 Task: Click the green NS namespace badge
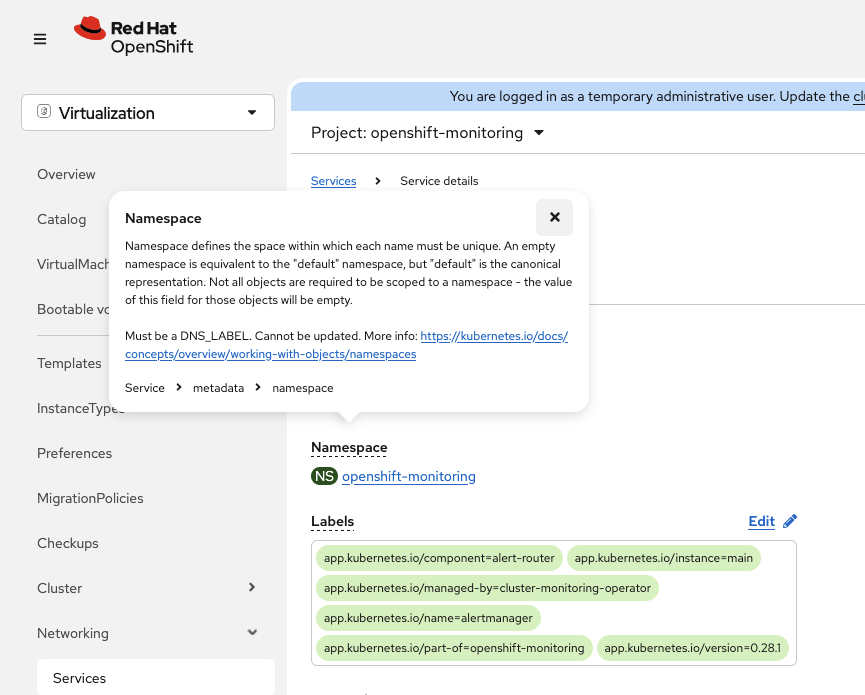(x=324, y=477)
